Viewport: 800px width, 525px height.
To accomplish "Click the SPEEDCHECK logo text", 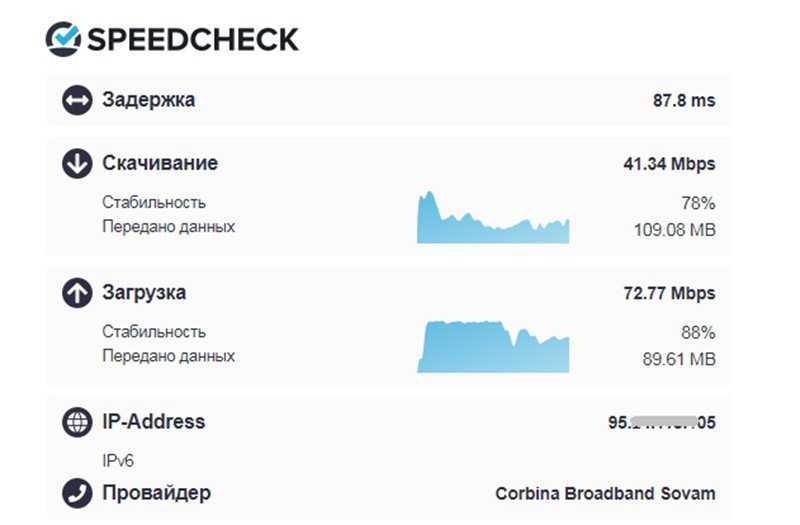I will click(x=193, y=39).
